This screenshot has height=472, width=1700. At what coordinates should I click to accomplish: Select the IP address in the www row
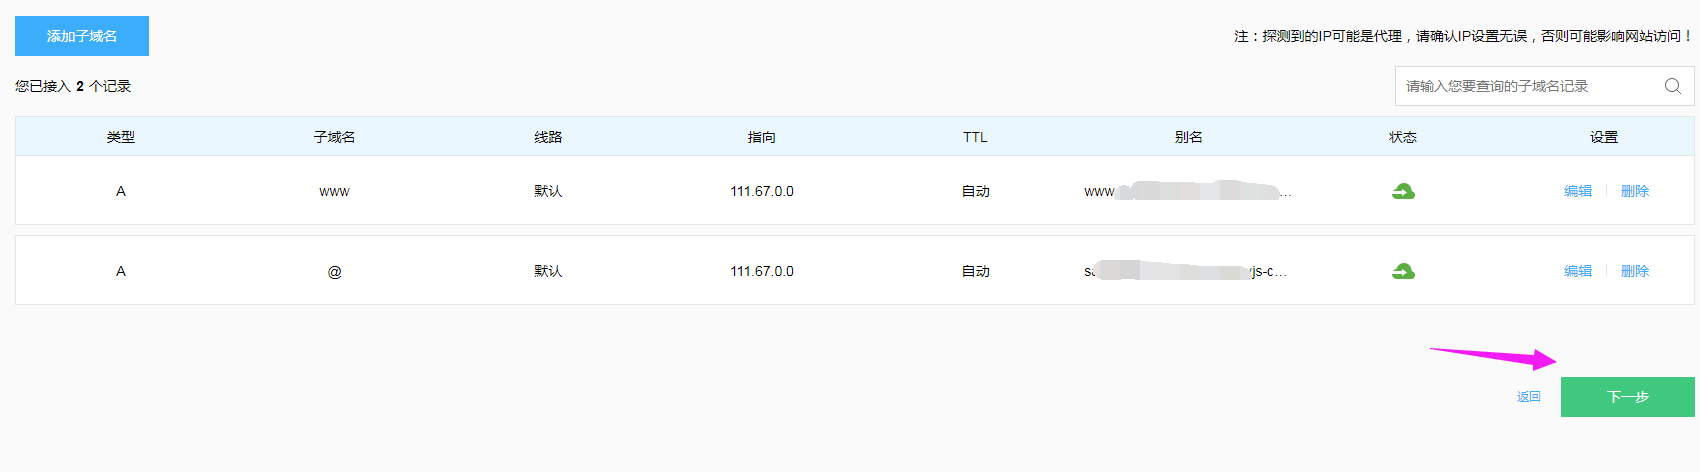(761, 191)
